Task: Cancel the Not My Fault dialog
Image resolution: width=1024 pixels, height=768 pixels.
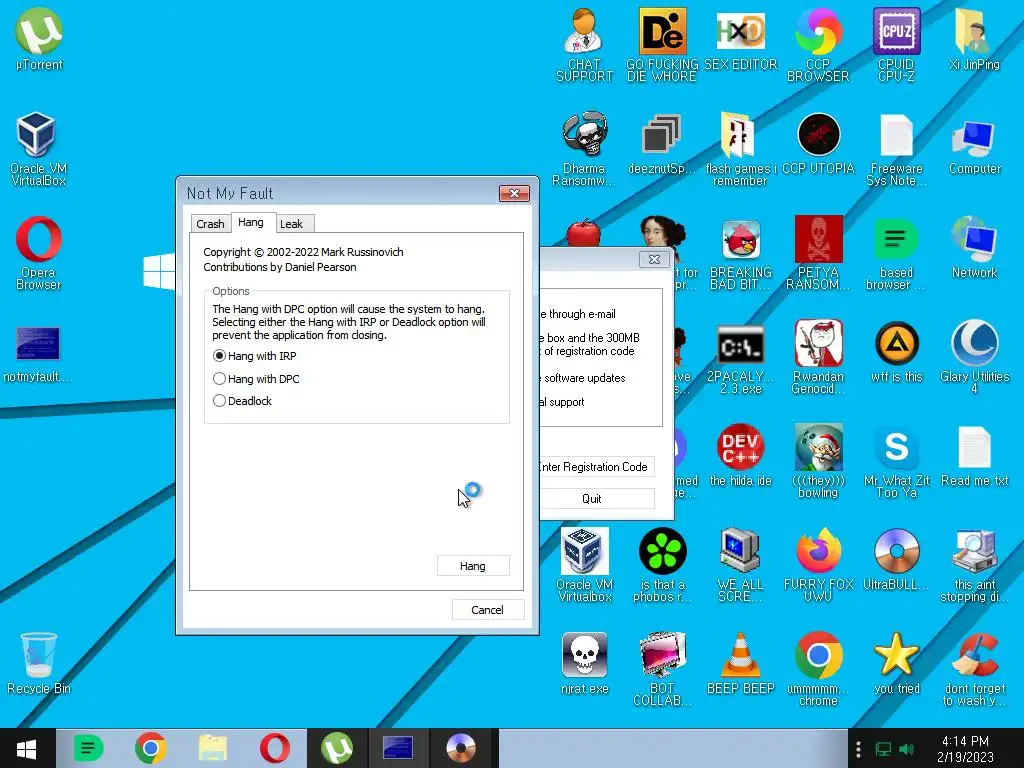Action: (487, 609)
